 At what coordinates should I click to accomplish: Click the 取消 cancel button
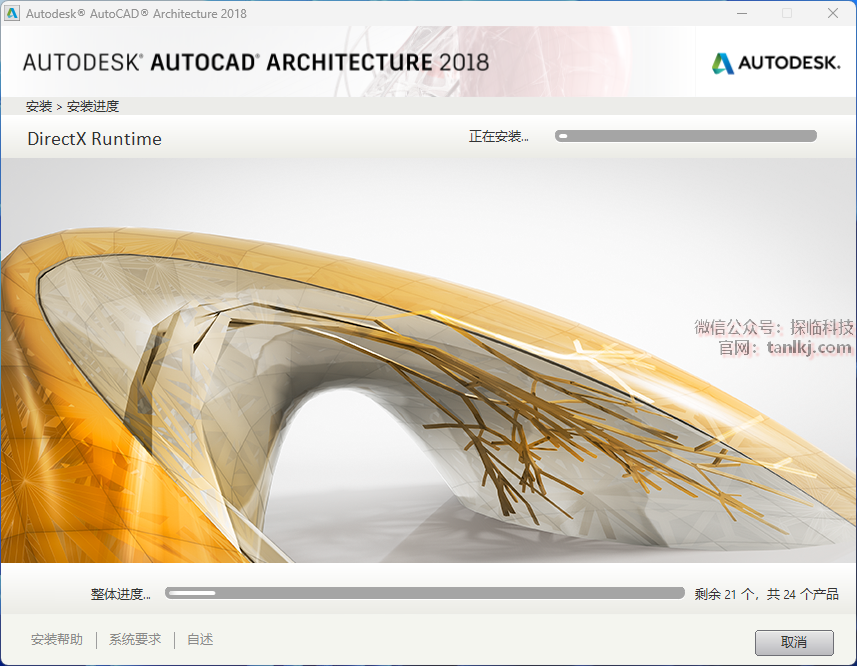point(794,642)
